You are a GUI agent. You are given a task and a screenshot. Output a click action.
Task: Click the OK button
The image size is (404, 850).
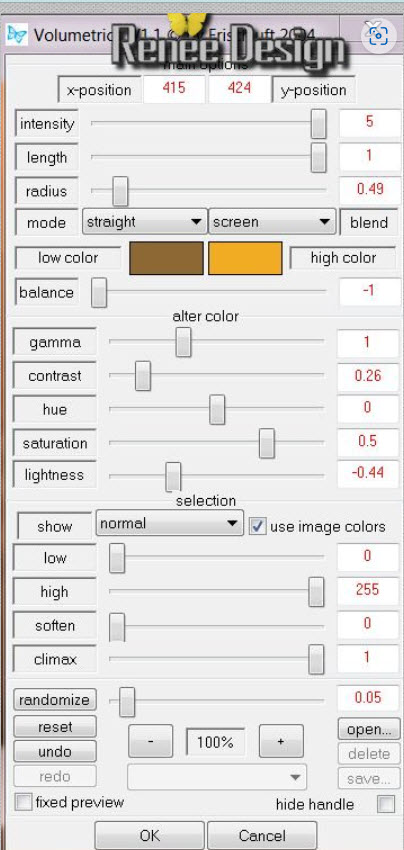pyautogui.click(x=150, y=835)
